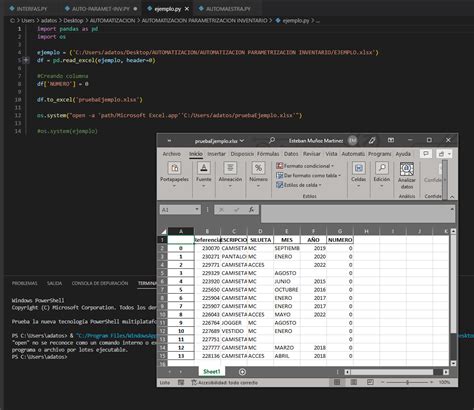
Task: Click the Analizar datos button
Action: (x=407, y=176)
